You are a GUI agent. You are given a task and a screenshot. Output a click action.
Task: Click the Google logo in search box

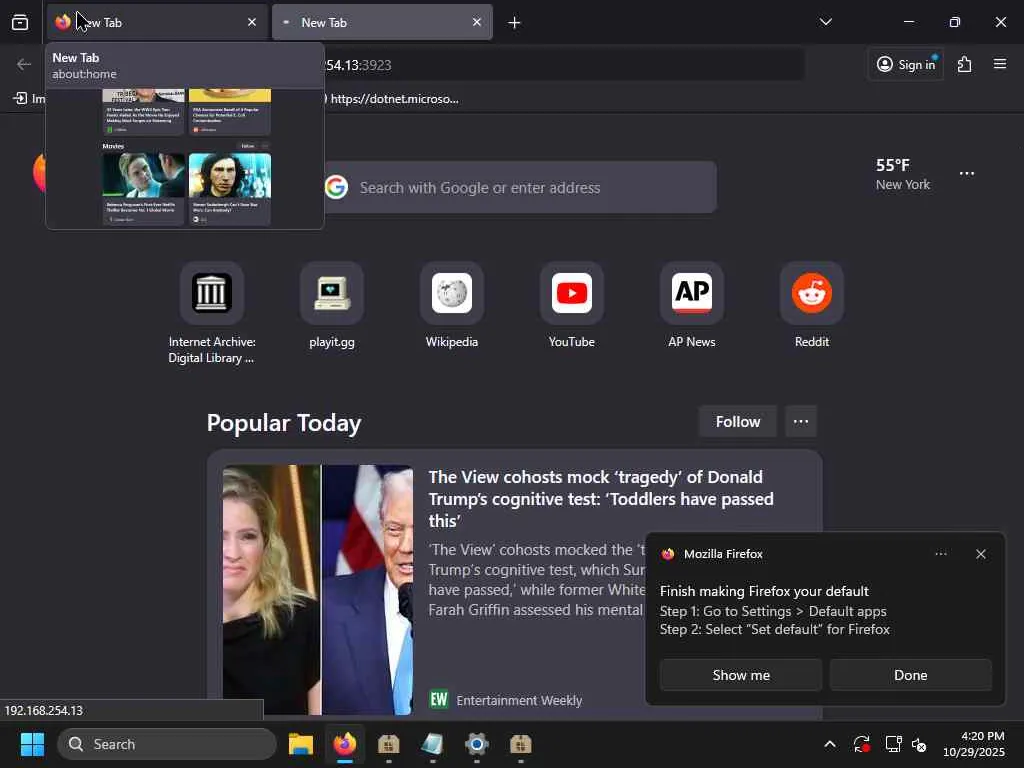click(336, 187)
